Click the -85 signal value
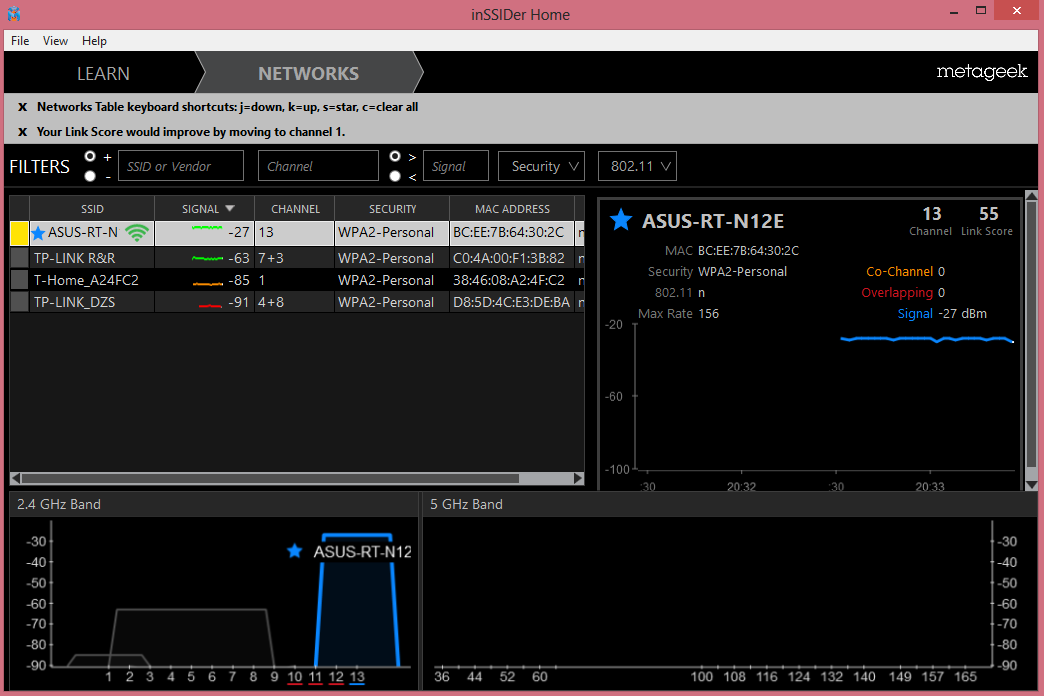 [238, 280]
